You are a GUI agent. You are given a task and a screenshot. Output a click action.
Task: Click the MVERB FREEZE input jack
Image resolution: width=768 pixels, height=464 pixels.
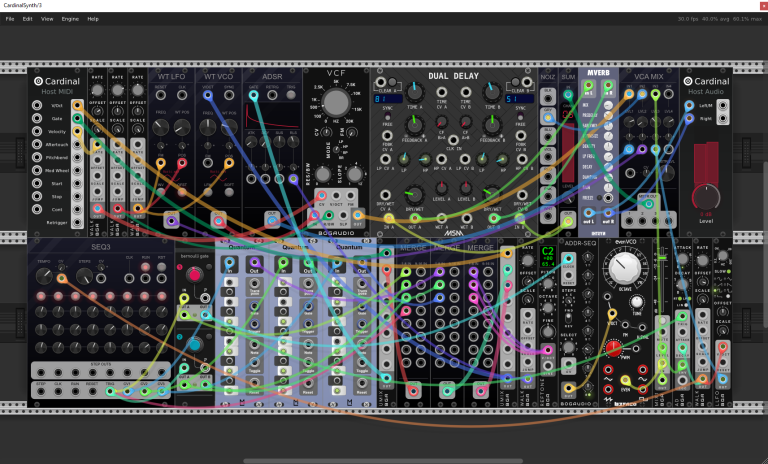pyautogui.click(x=608, y=198)
